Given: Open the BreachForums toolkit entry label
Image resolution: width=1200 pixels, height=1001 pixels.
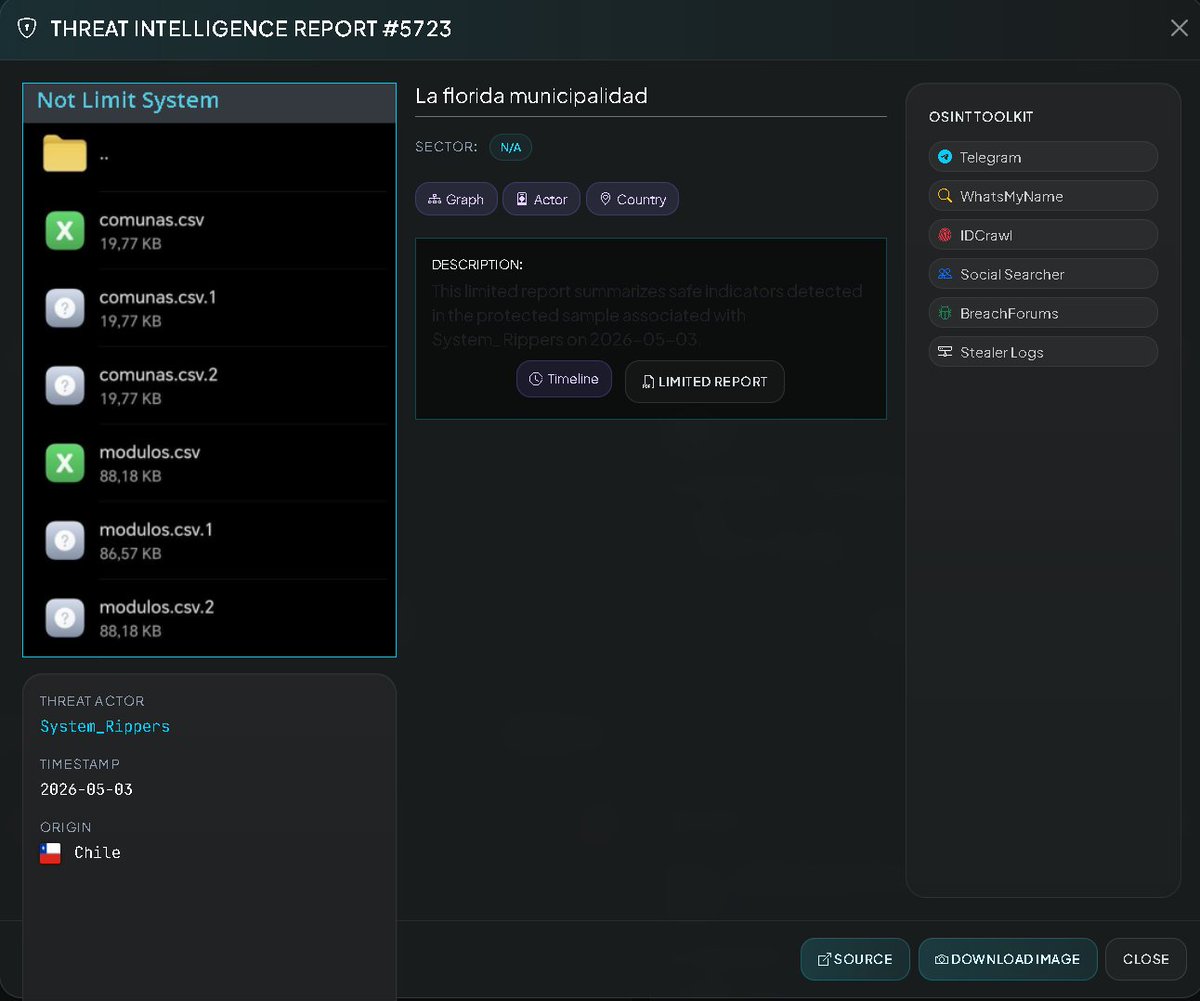Looking at the screenshot, I should pos(1009,313).
